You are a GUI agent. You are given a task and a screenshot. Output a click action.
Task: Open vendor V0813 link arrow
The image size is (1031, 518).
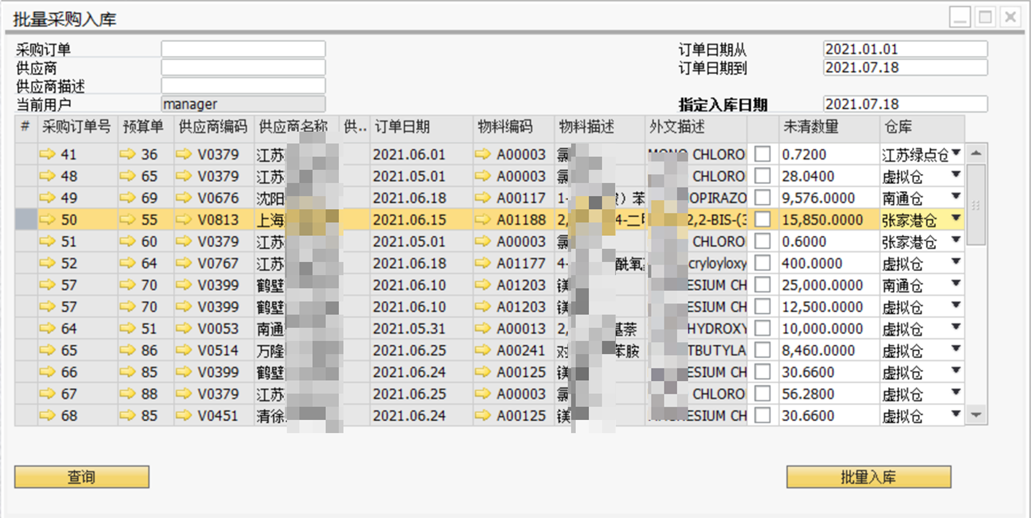184,220
